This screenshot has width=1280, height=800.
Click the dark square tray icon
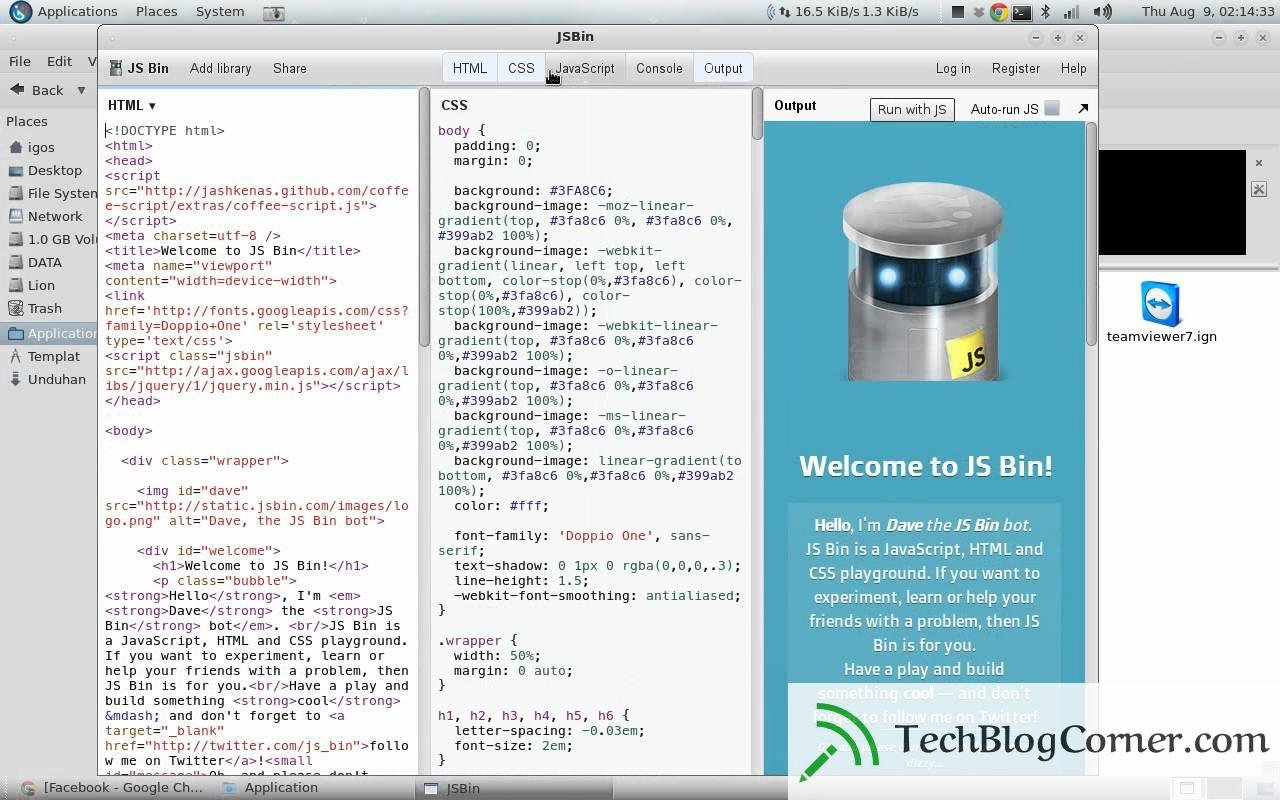coord(958,12)
